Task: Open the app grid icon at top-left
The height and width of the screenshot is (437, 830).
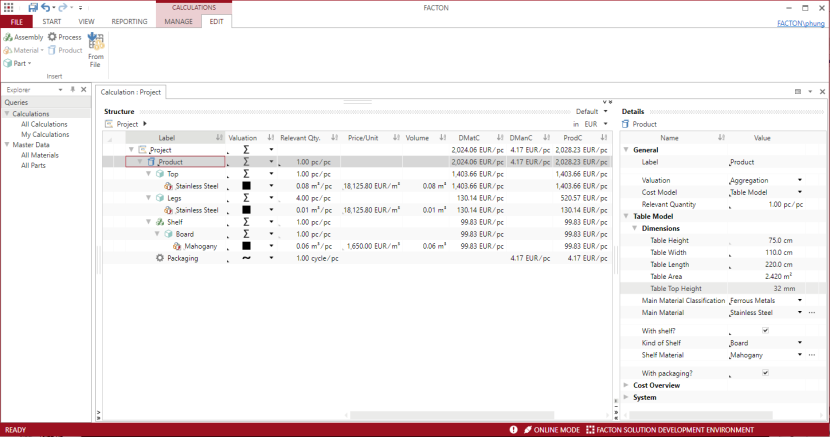Action: pos(9,7)
